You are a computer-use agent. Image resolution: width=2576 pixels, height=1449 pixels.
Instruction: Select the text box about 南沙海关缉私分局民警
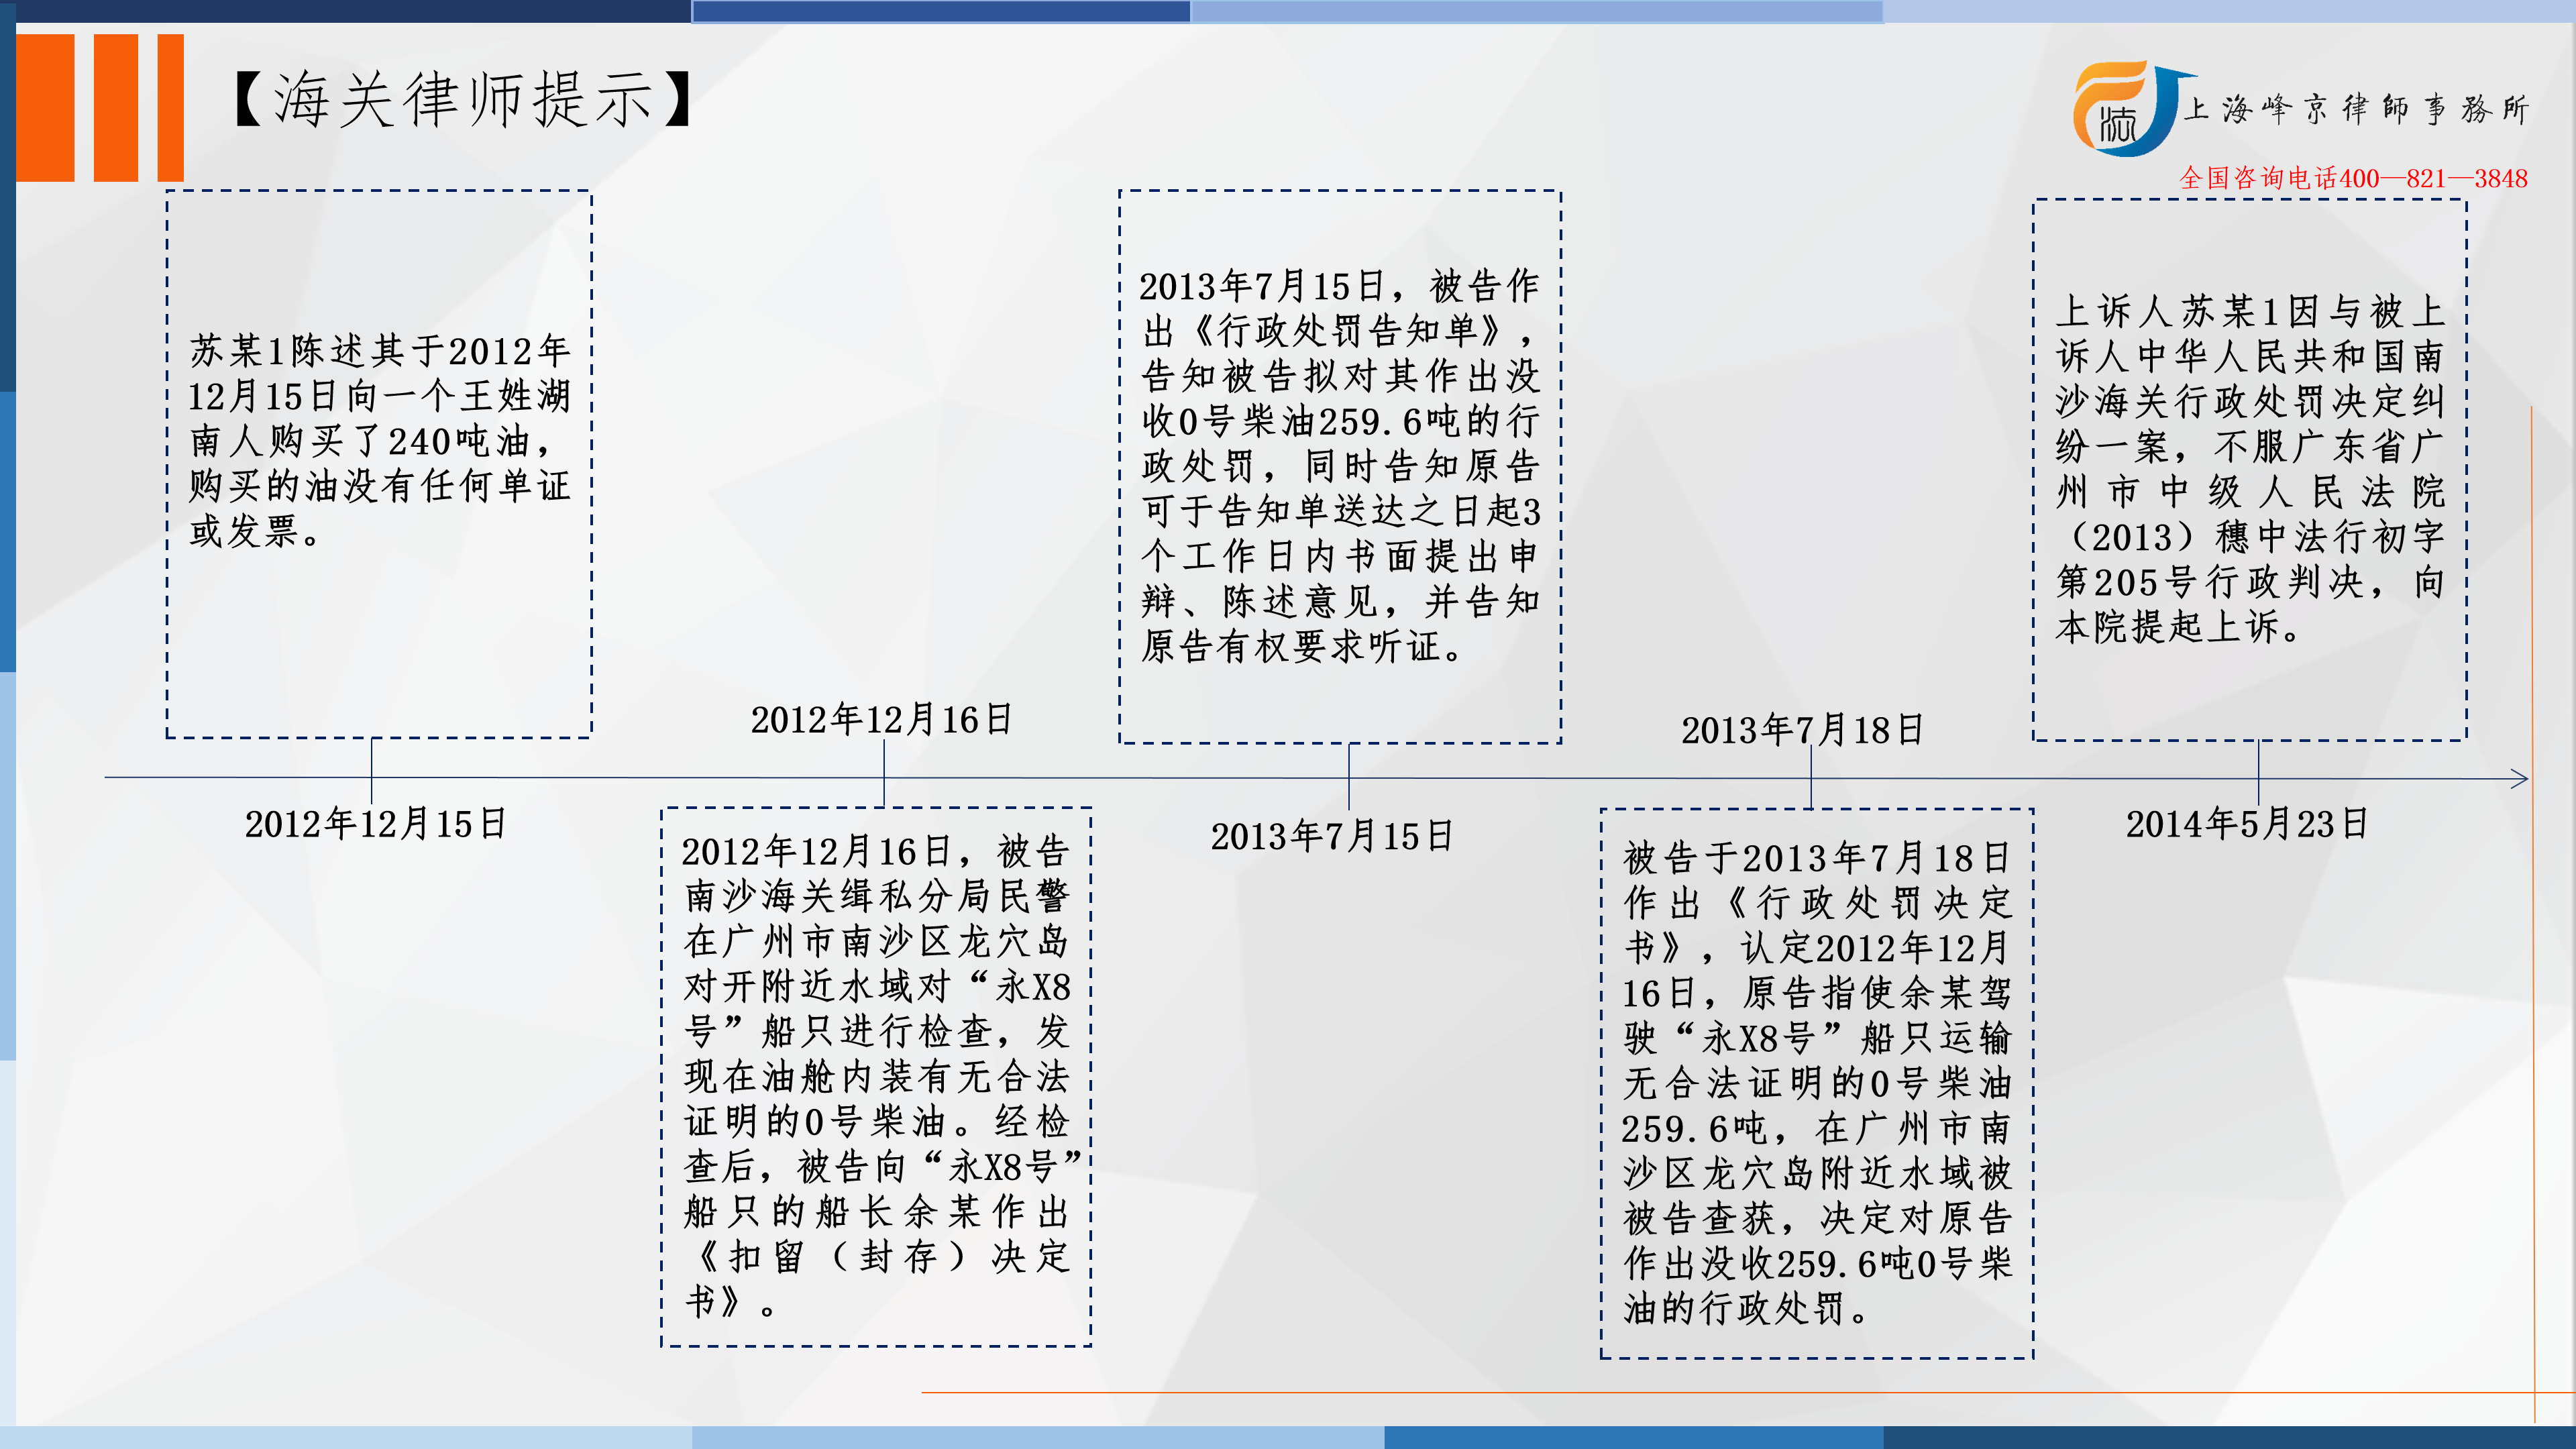(876, 1077)
